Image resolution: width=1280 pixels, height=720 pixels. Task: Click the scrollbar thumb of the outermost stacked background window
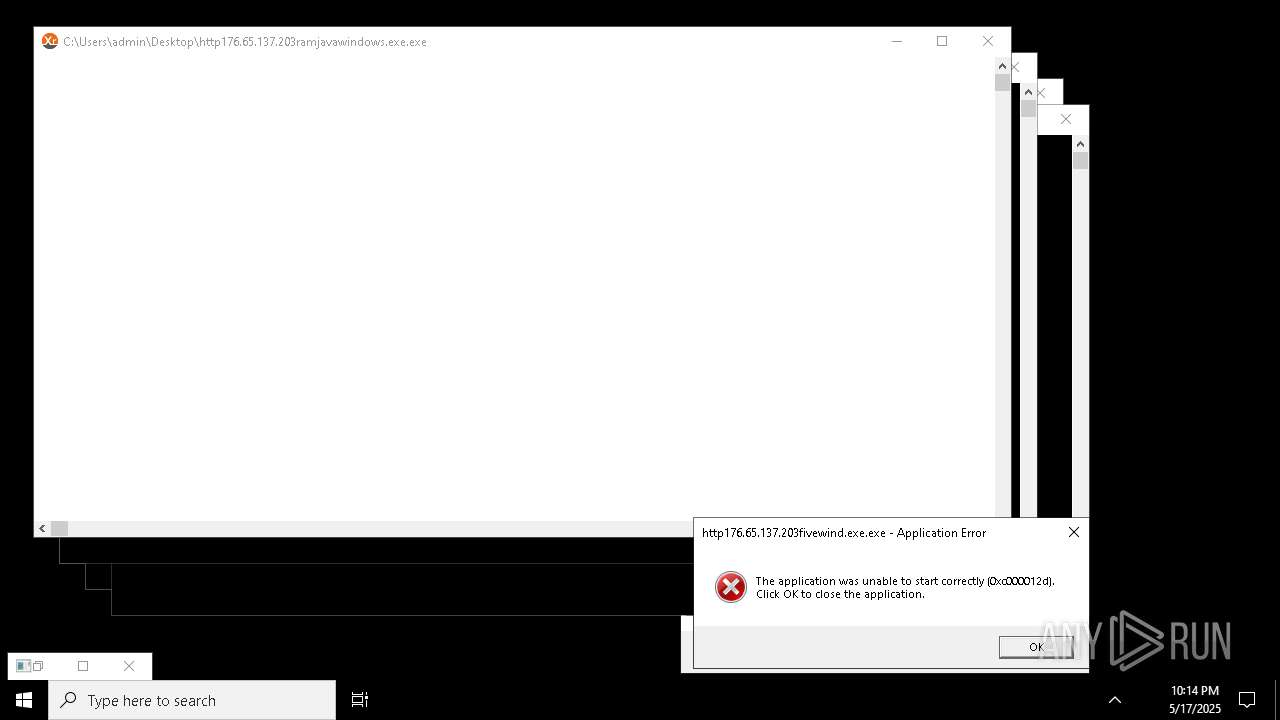[1080, 161]
